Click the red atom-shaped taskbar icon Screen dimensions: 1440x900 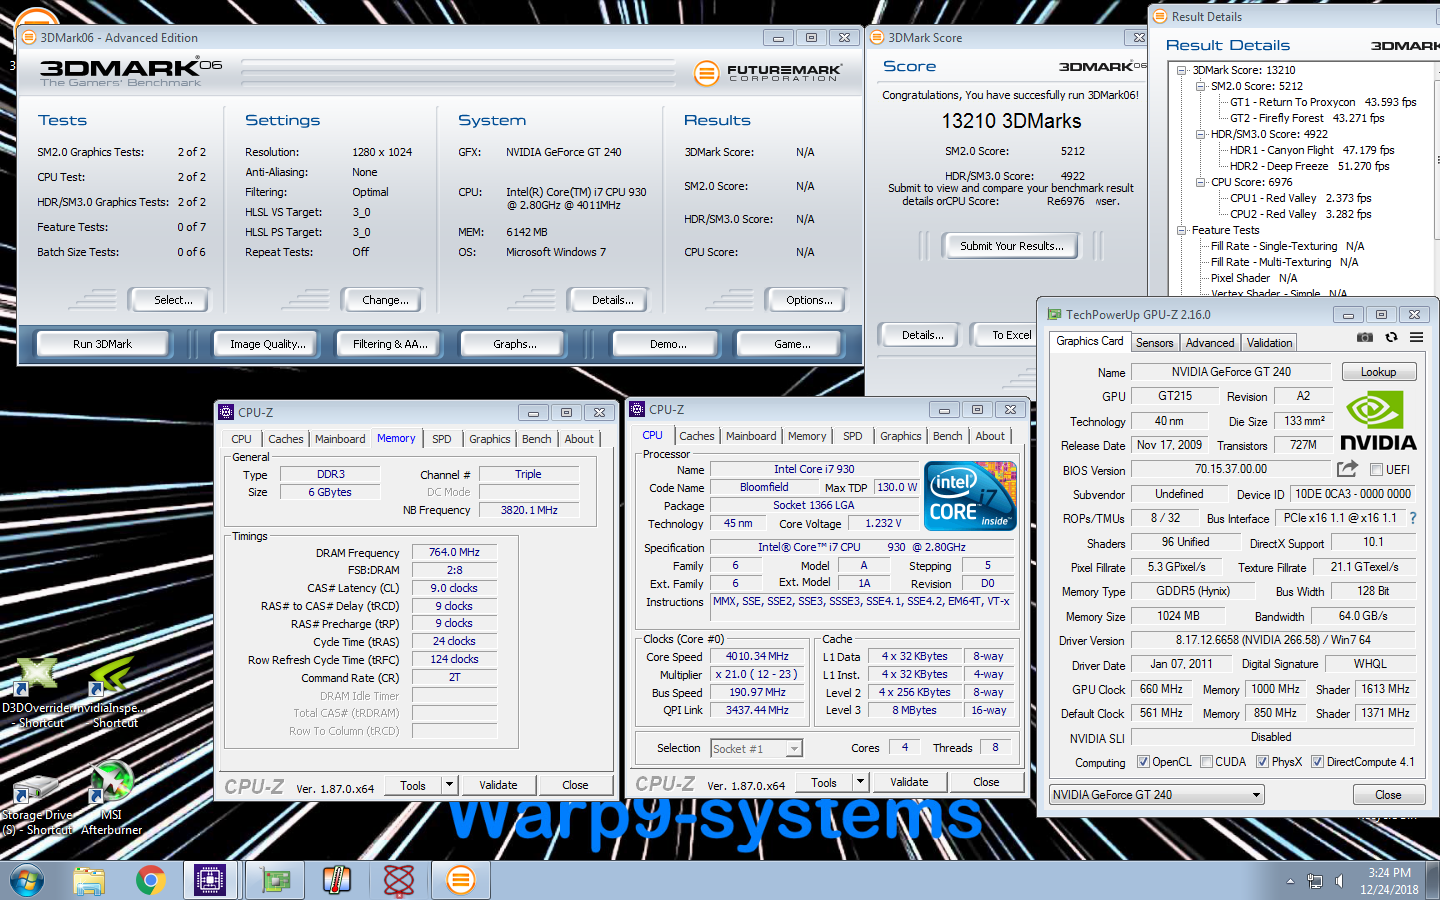point(399,880)
